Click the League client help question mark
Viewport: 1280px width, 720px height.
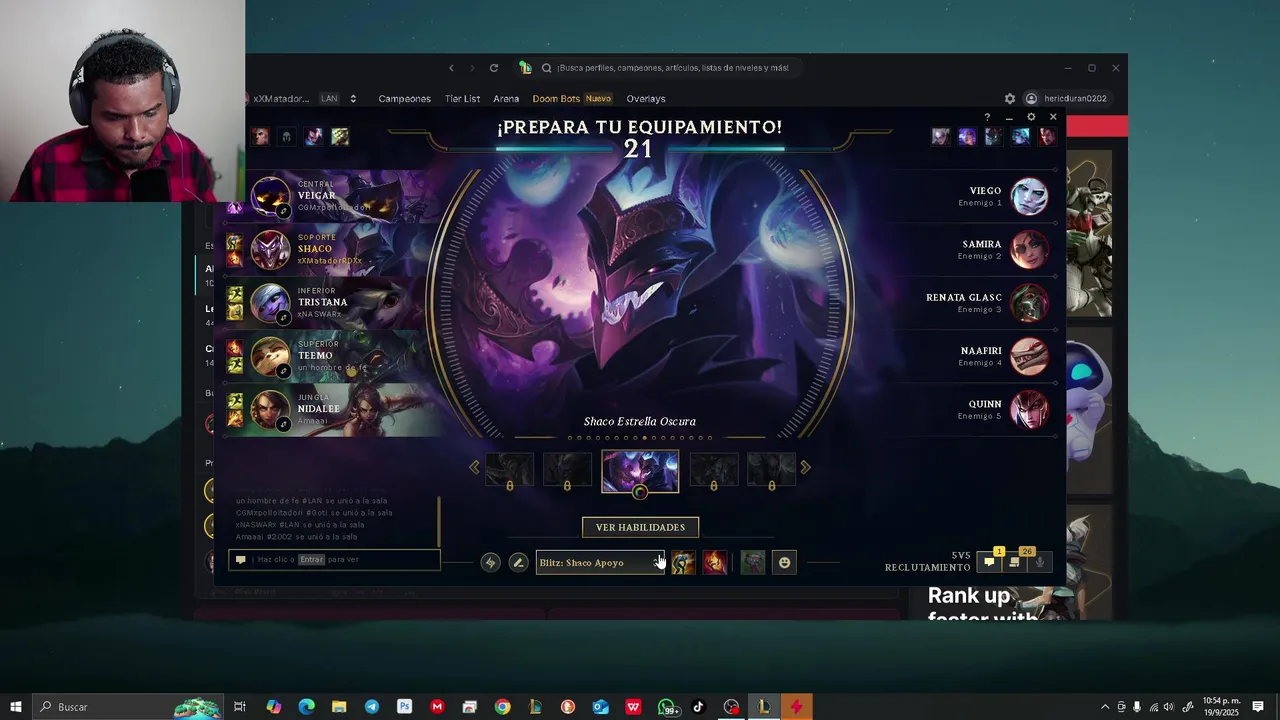(987, 117)
